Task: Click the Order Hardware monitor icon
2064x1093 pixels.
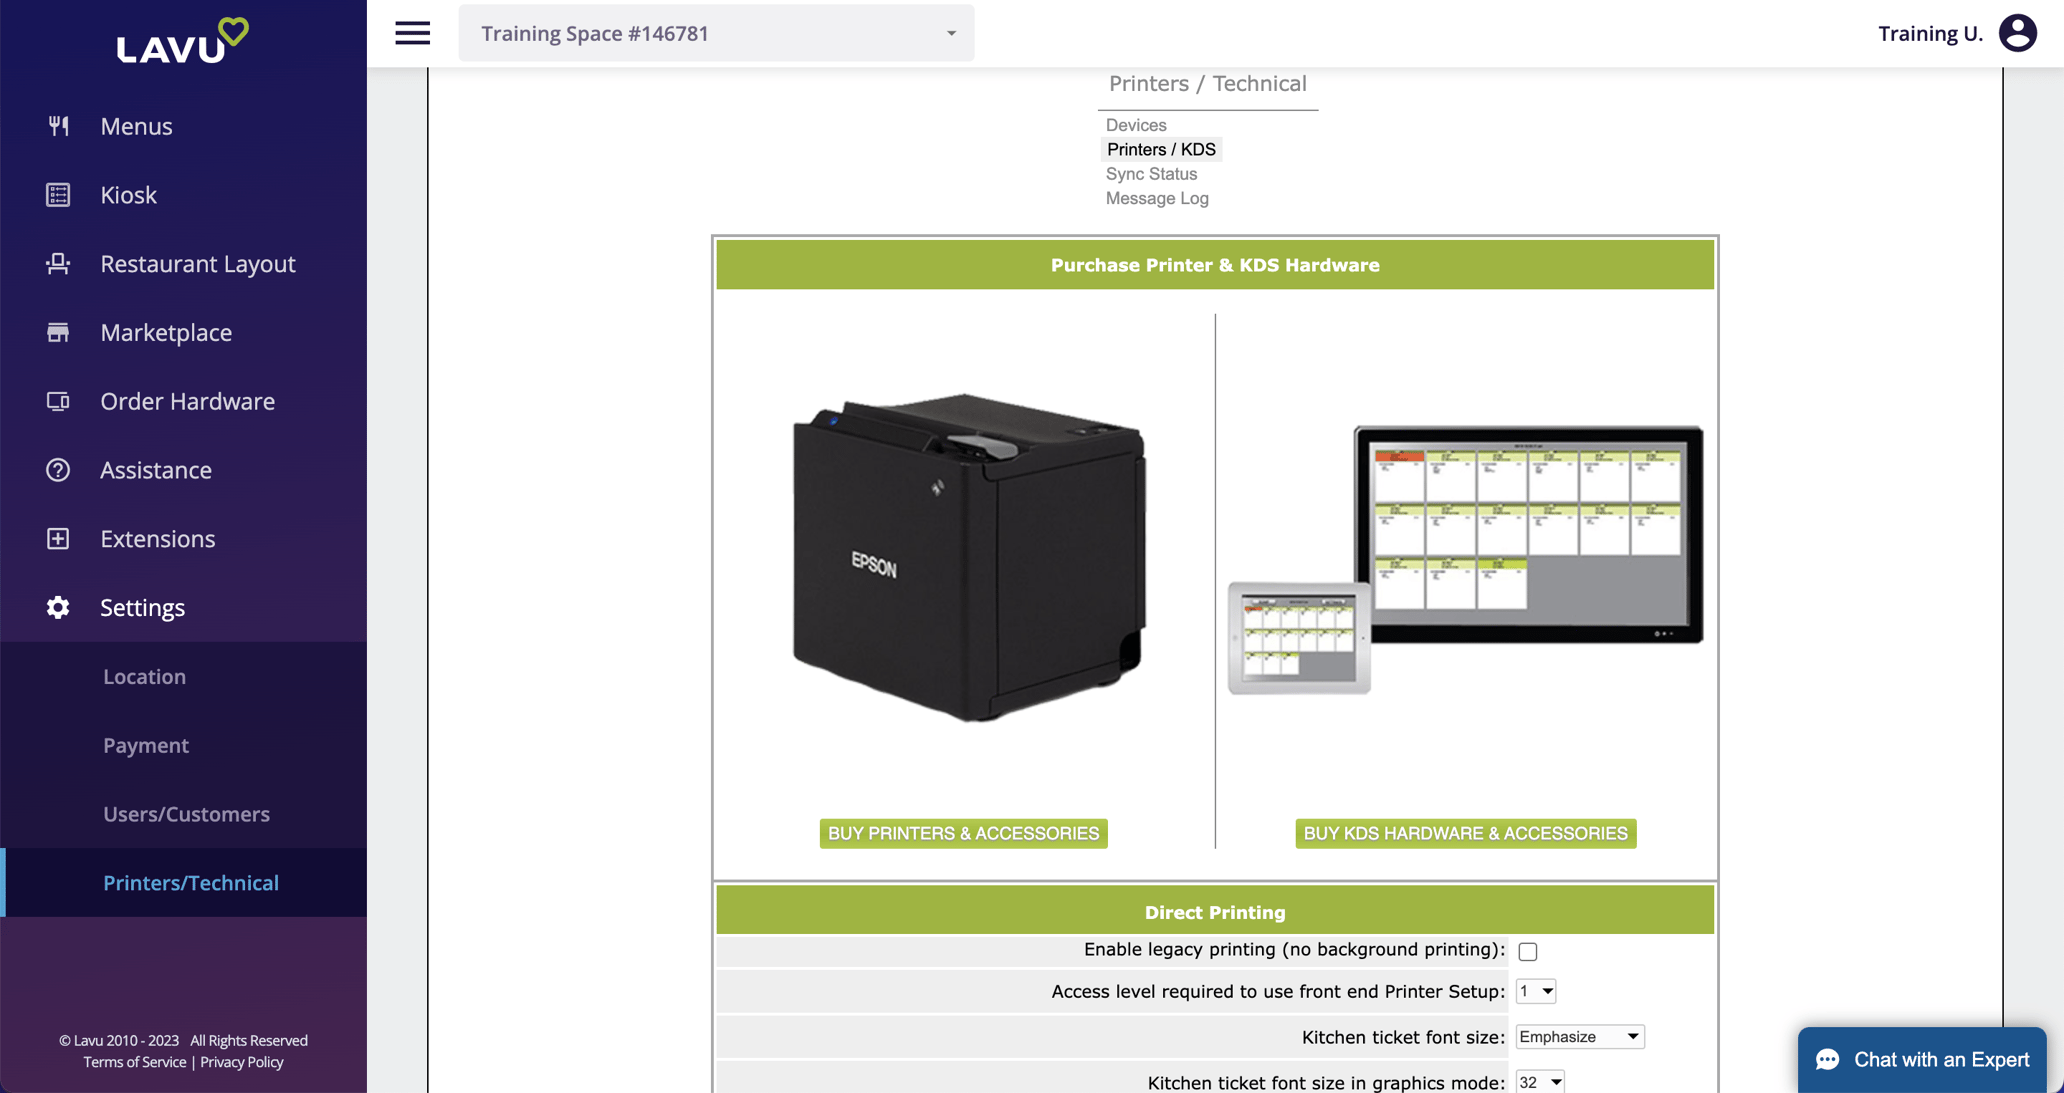Action: click(58, 401)
